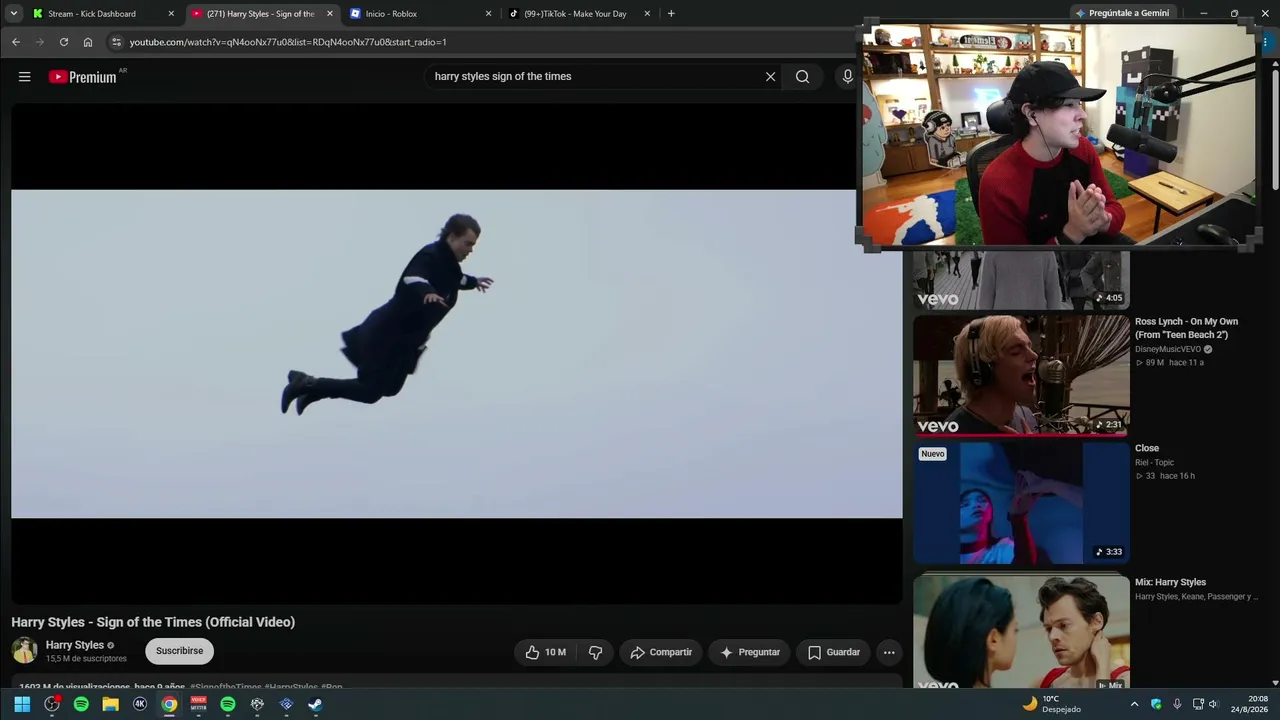This screenshot has width=1280, height=720.
Task: Open the video titled Close
Action: 1147,448
